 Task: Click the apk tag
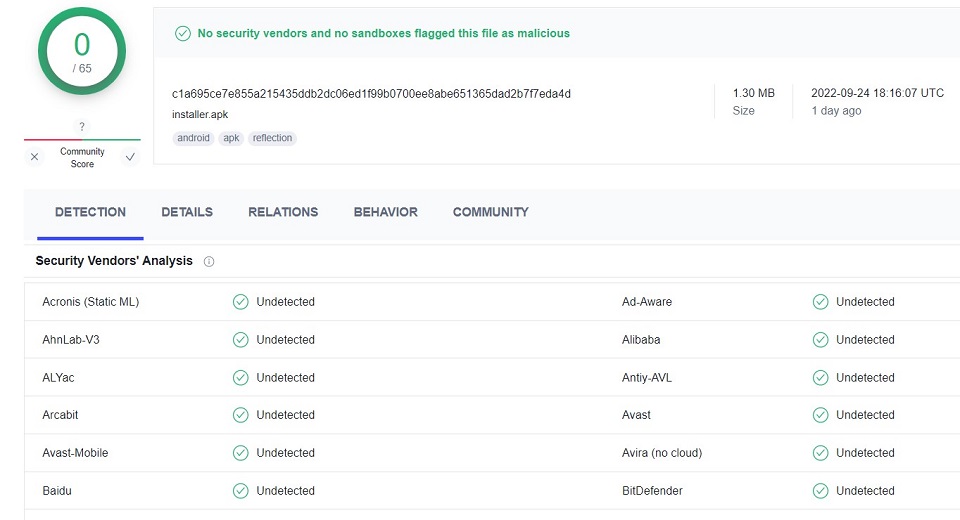(x=231, y=138)
